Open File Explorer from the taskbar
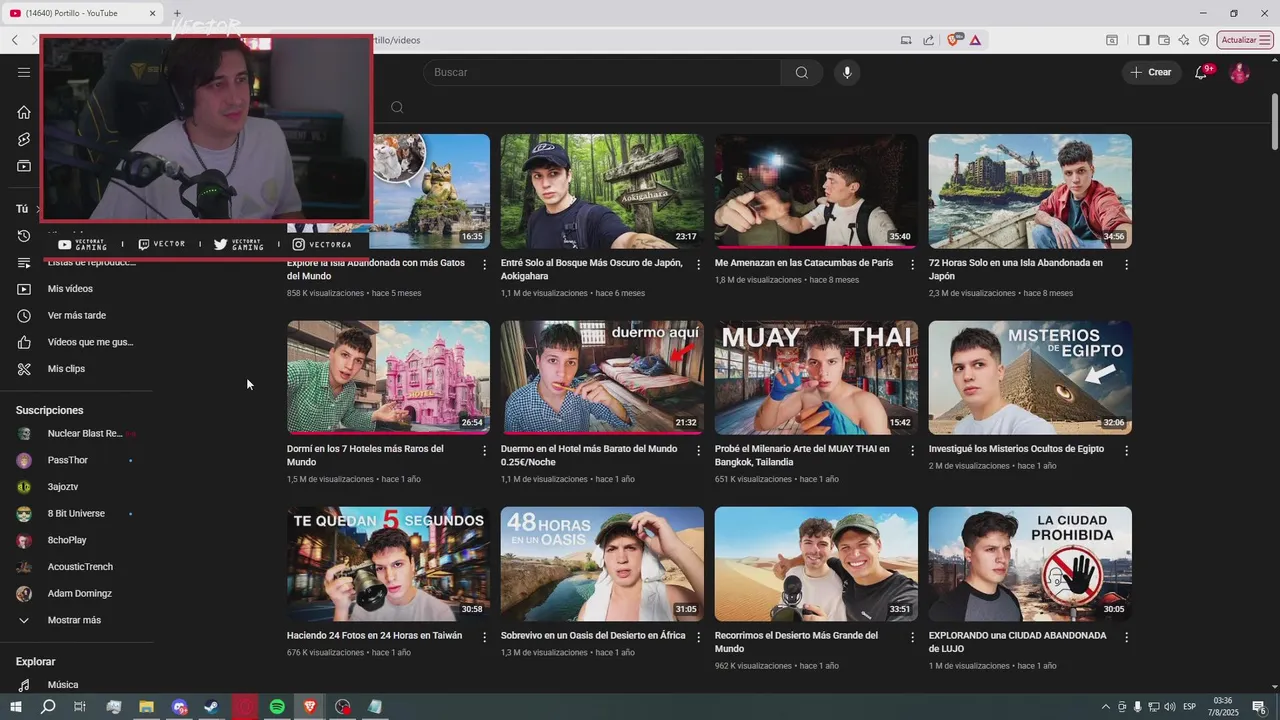Viewport: 1280px width, 720px height. tap(146, 707)
